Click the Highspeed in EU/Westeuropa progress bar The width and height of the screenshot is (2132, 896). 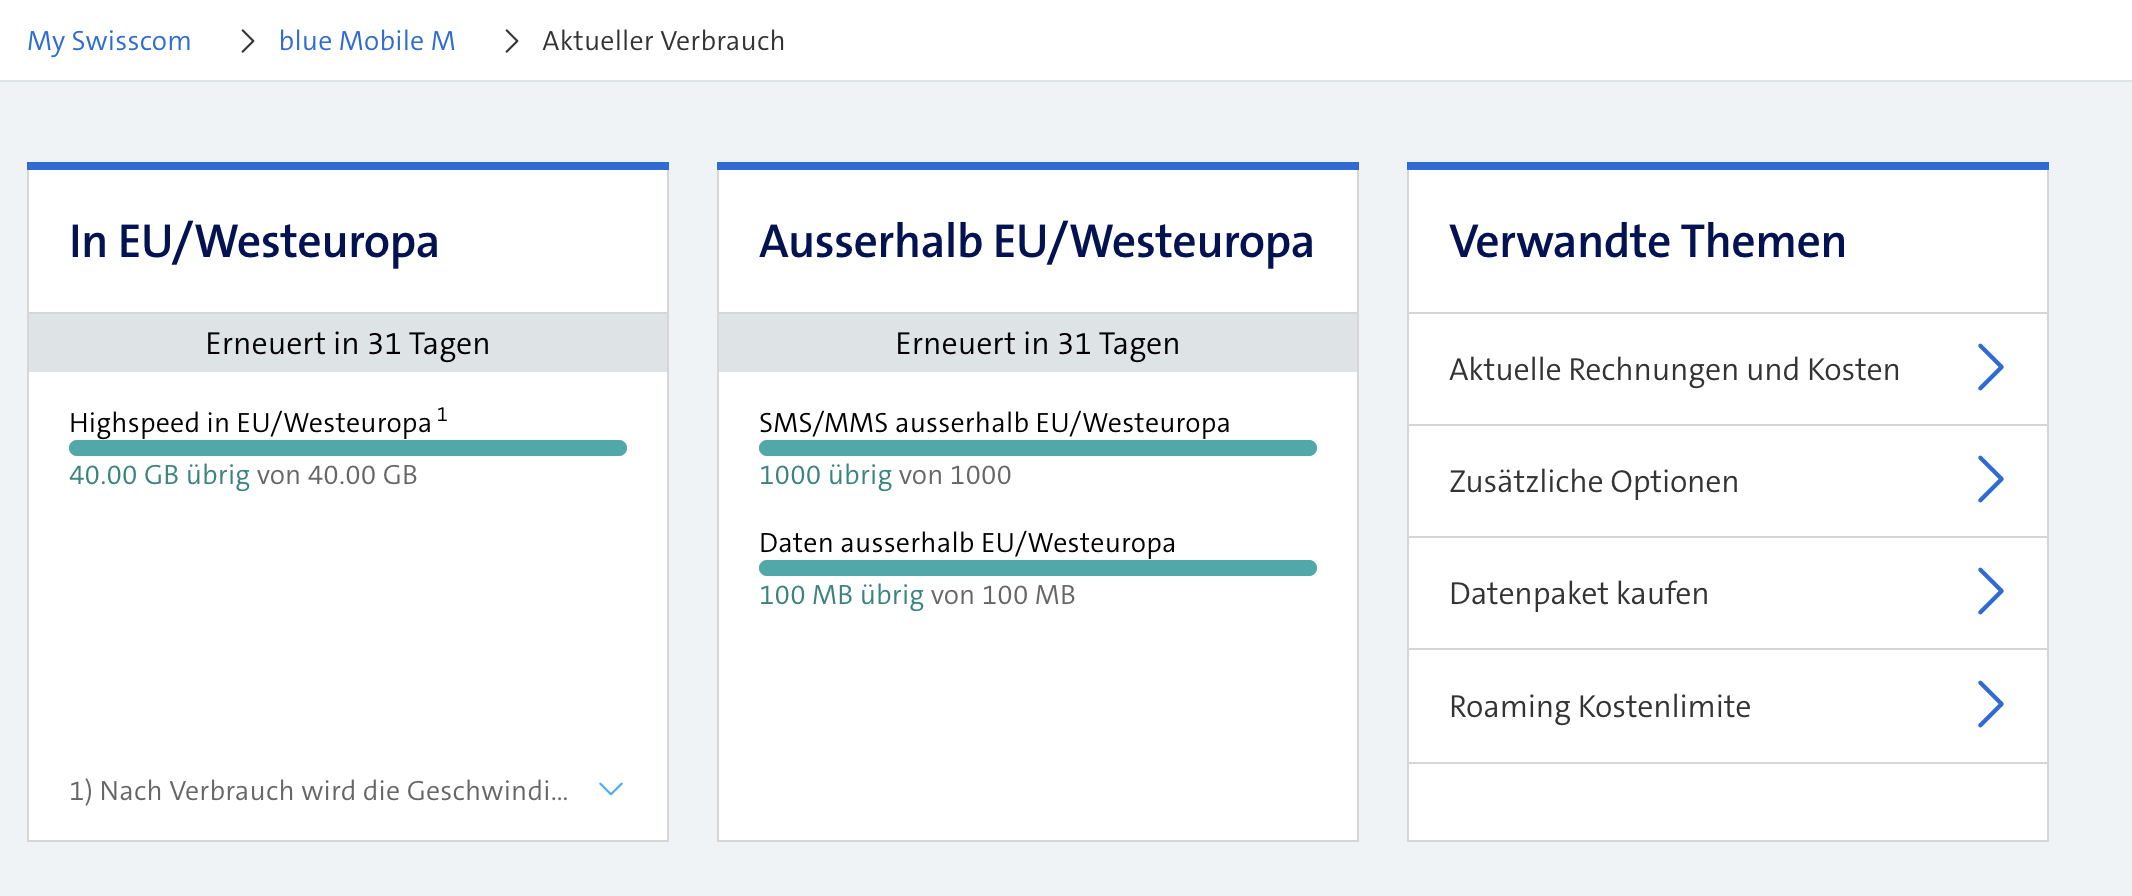click(347, 447)
